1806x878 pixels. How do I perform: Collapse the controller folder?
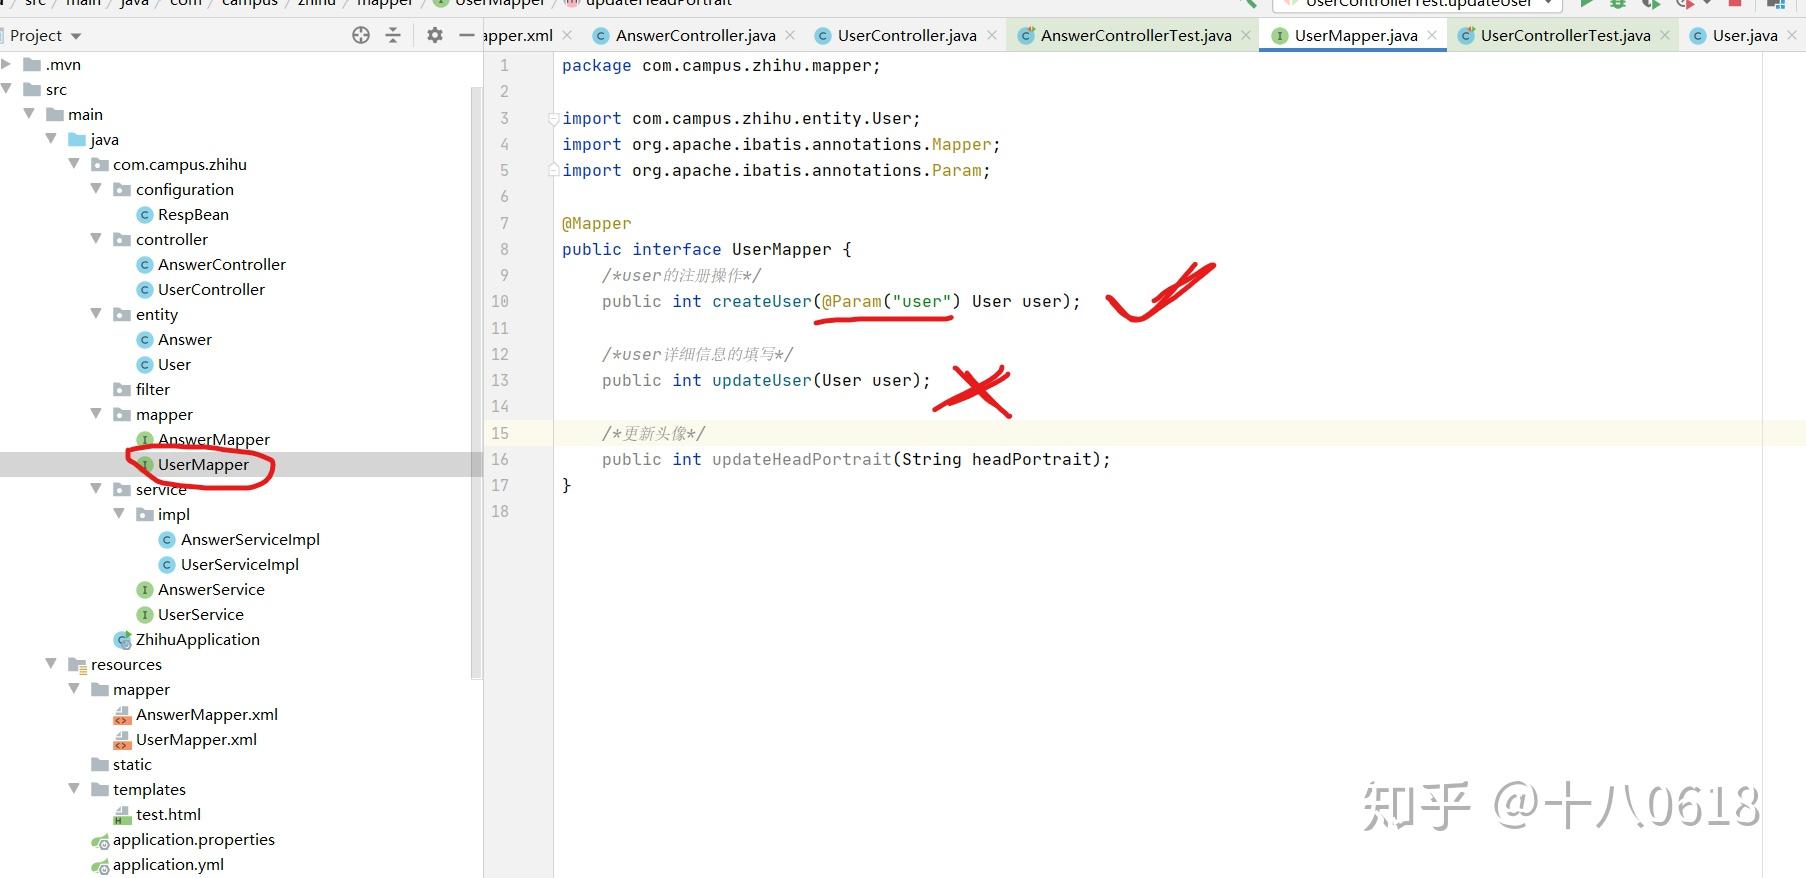coord(97,239)
